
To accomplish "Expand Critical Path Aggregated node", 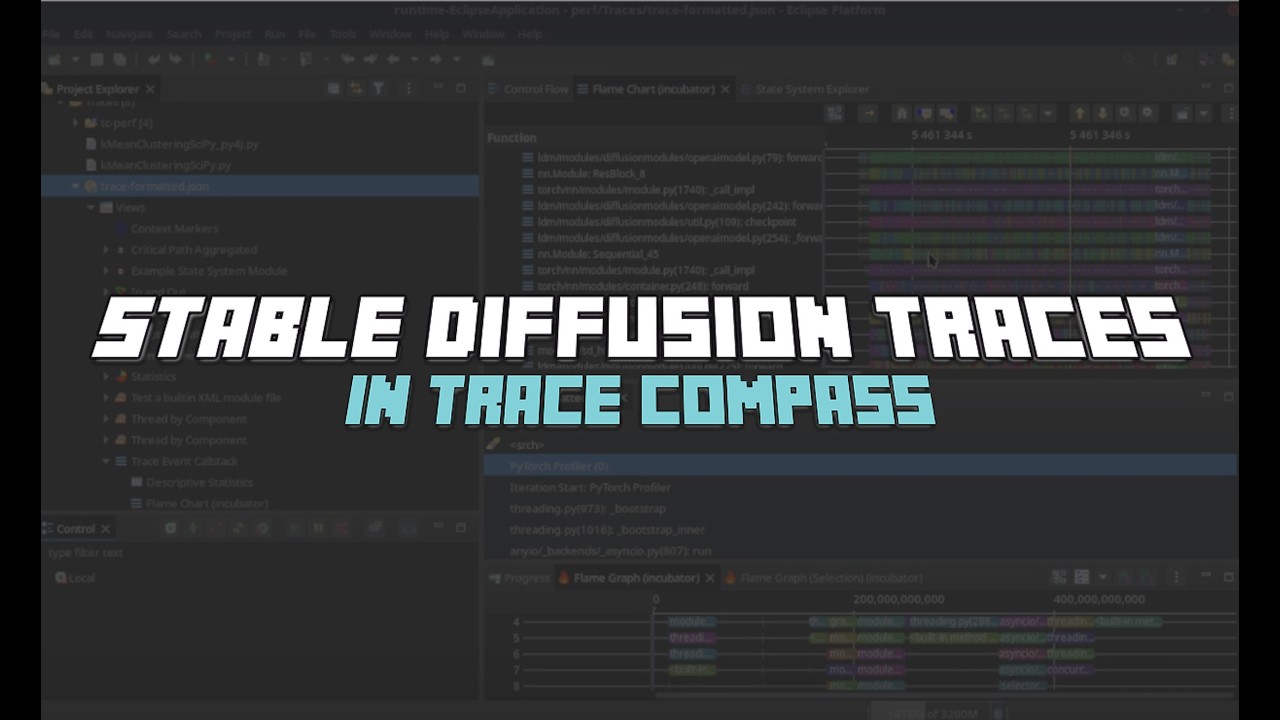I will point(106,250).
